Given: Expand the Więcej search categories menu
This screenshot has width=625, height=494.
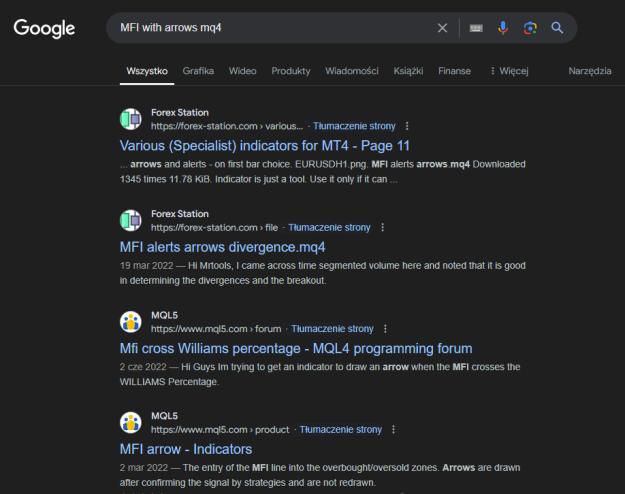Looking at the screenshot, I should pos(509,71).
